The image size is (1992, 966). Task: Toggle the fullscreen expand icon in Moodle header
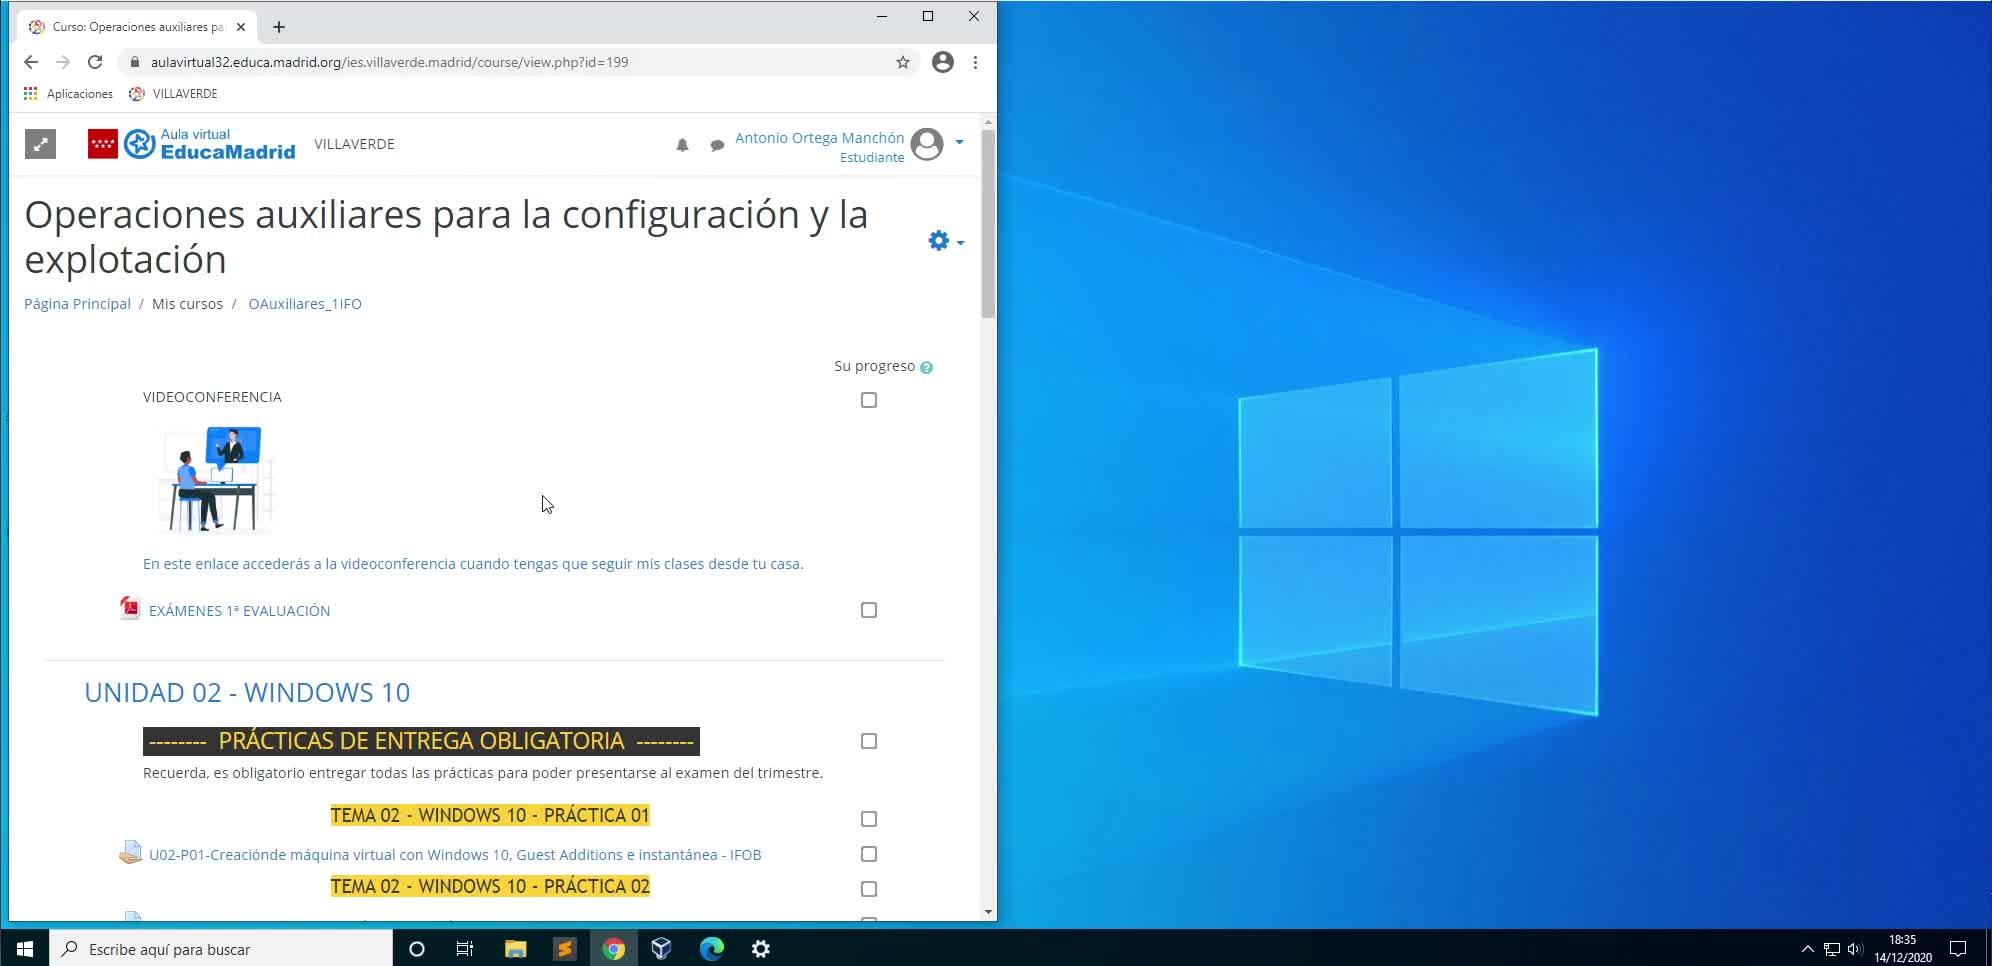click(40, 144)
